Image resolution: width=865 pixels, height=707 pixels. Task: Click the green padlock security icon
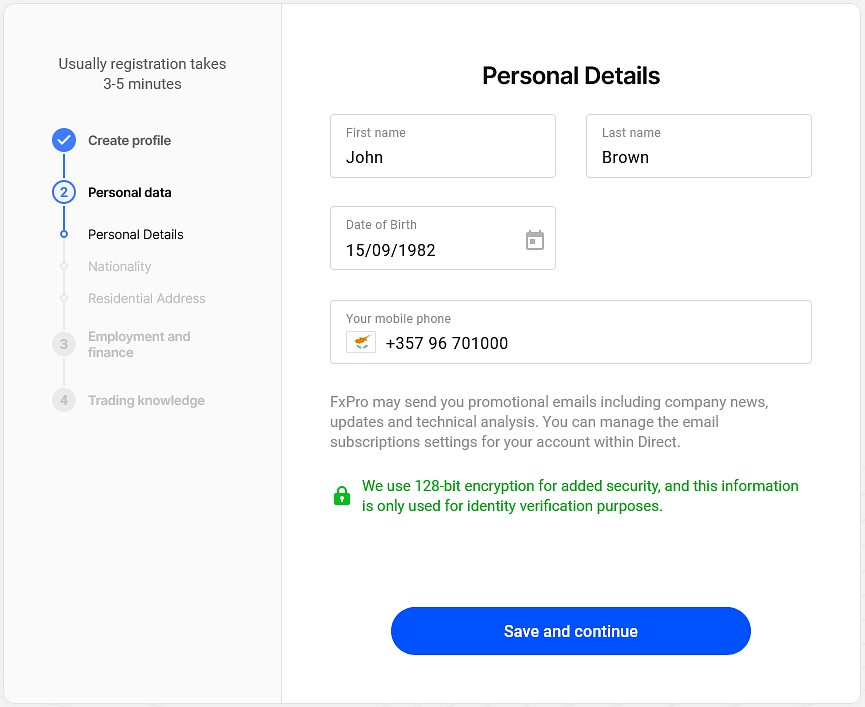pos(342,495)
